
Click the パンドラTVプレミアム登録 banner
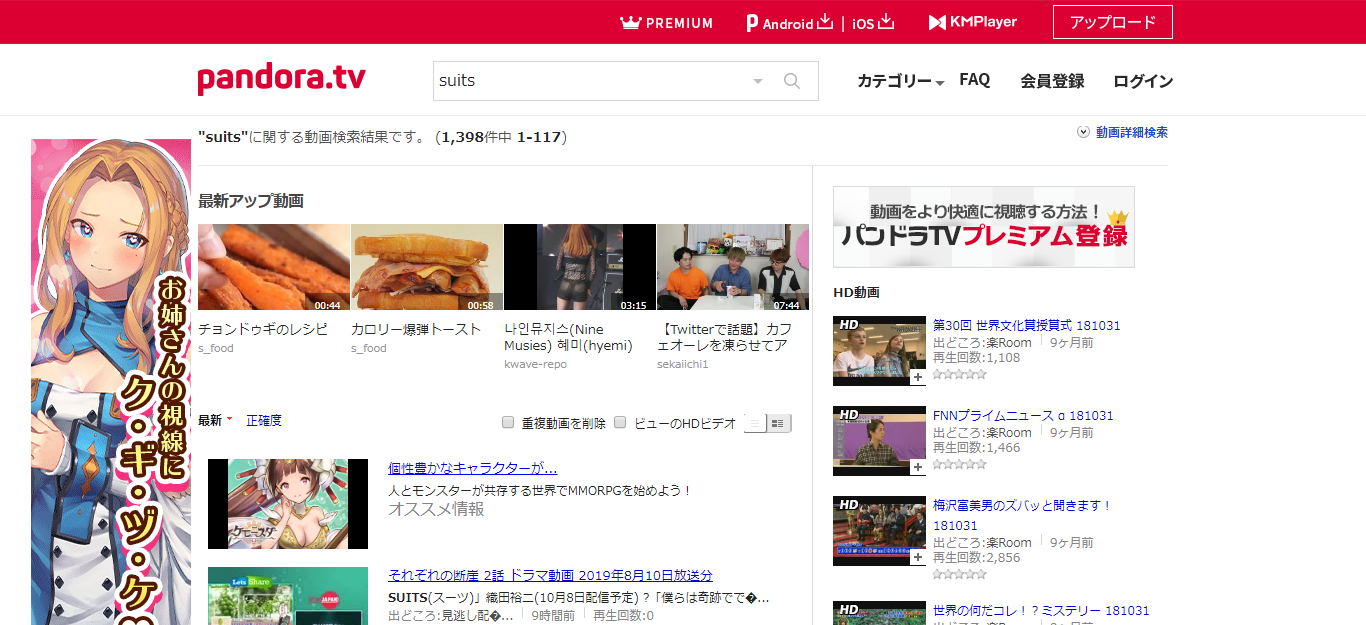click(x=984, y=227)
